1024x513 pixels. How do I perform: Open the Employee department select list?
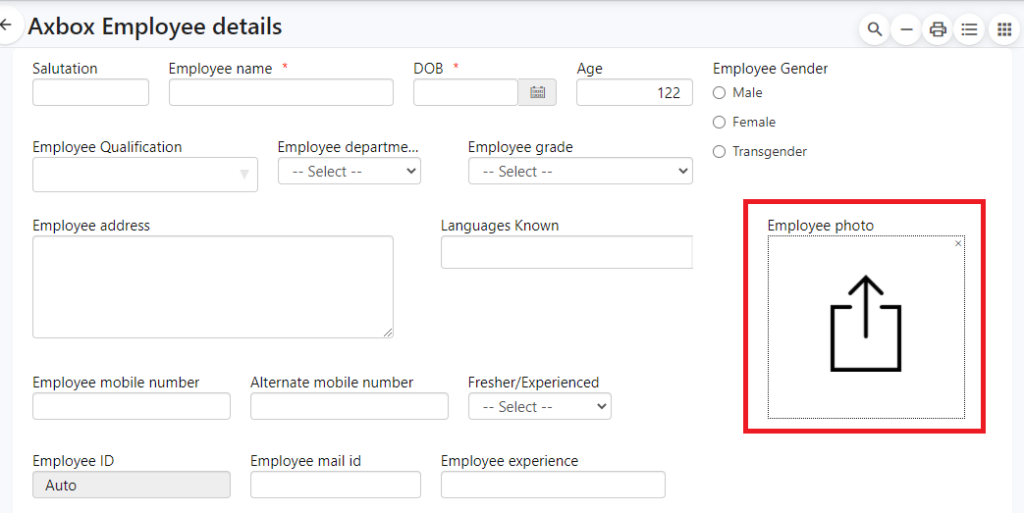point(349,171)
